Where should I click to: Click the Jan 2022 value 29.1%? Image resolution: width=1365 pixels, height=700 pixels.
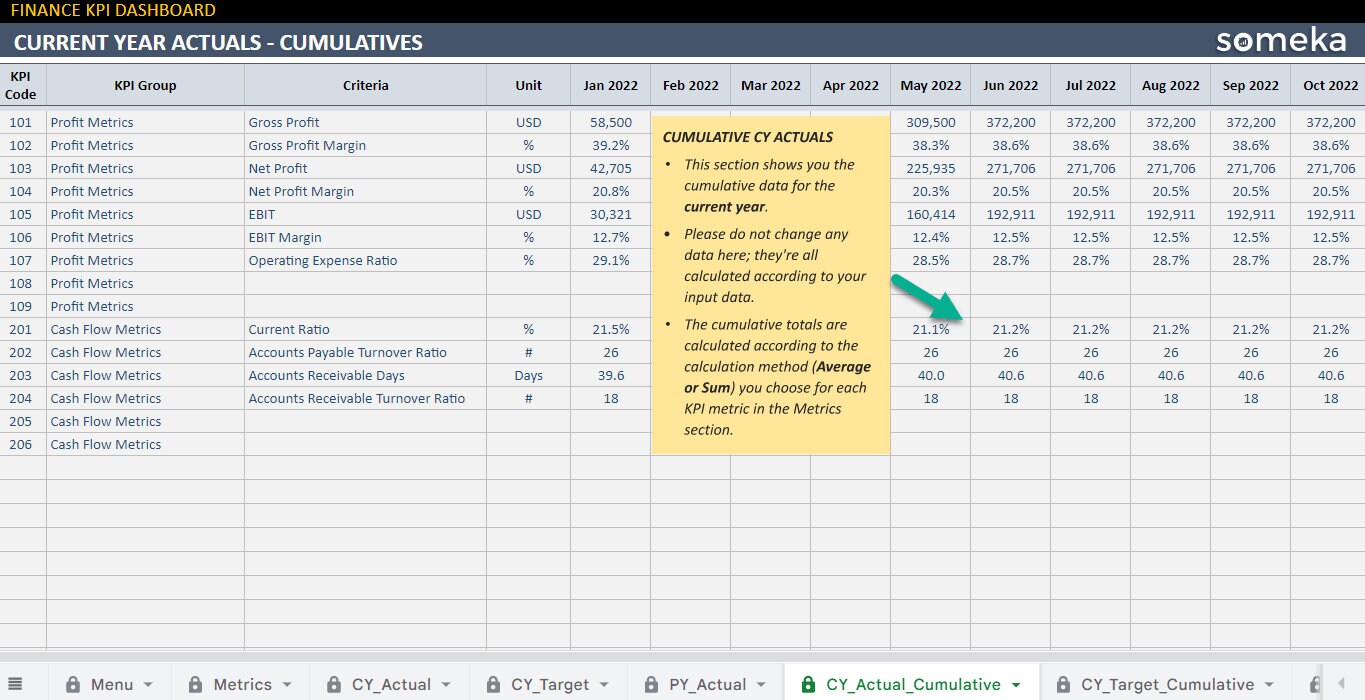click(610, 260)
